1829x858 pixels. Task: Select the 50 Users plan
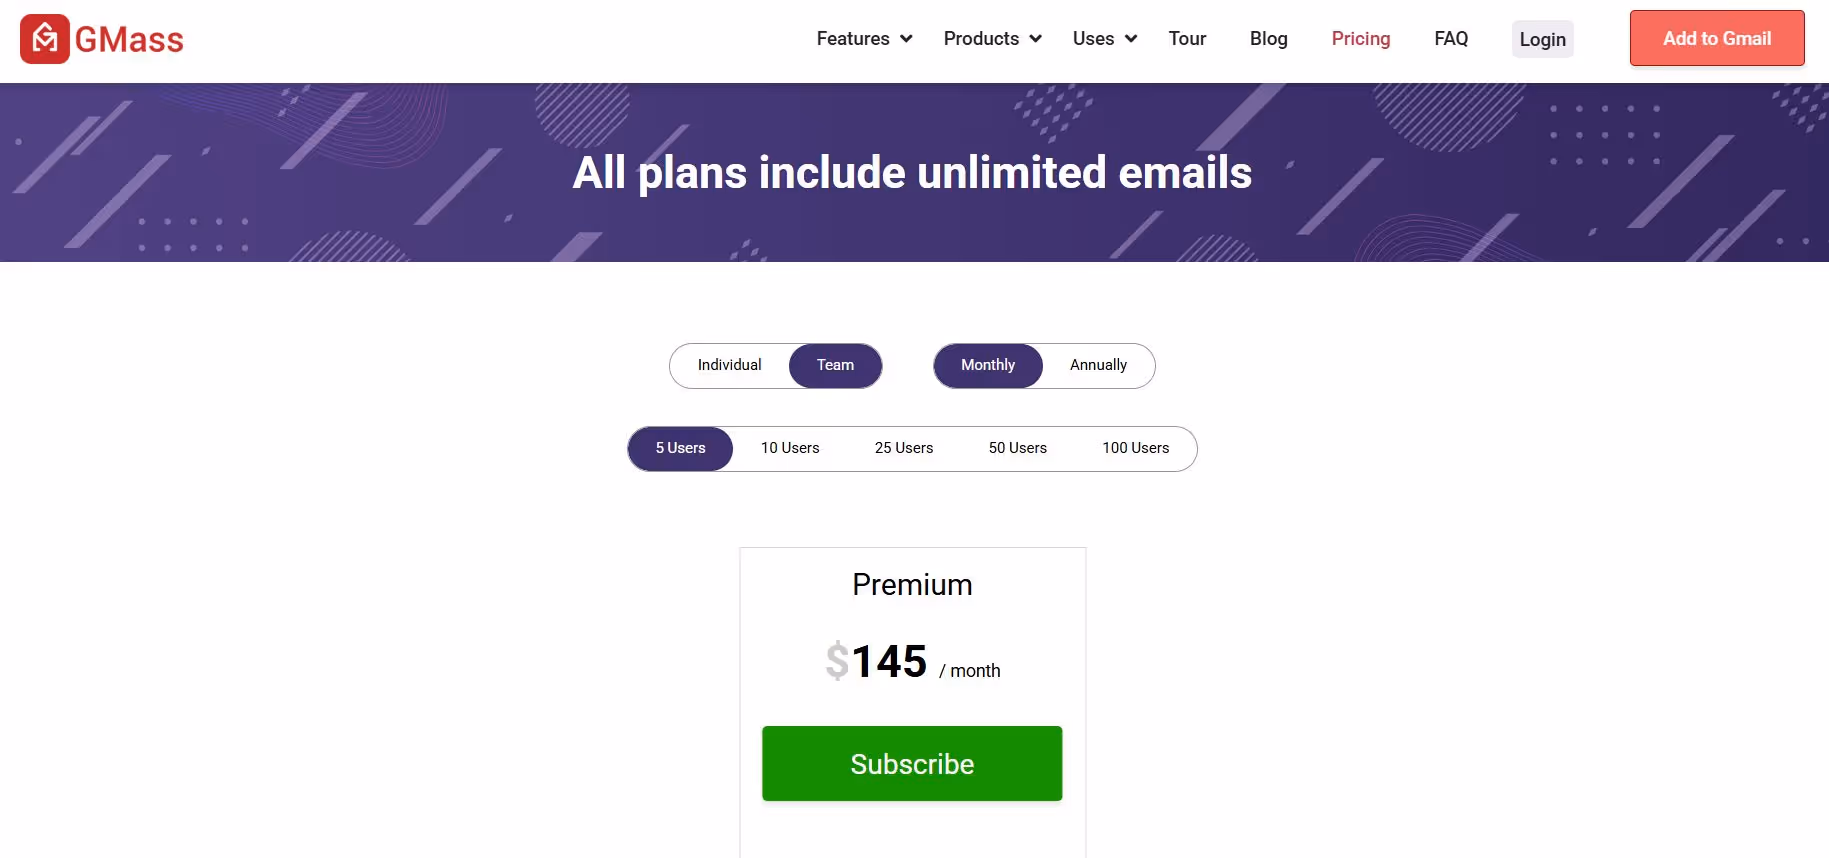1017,448
